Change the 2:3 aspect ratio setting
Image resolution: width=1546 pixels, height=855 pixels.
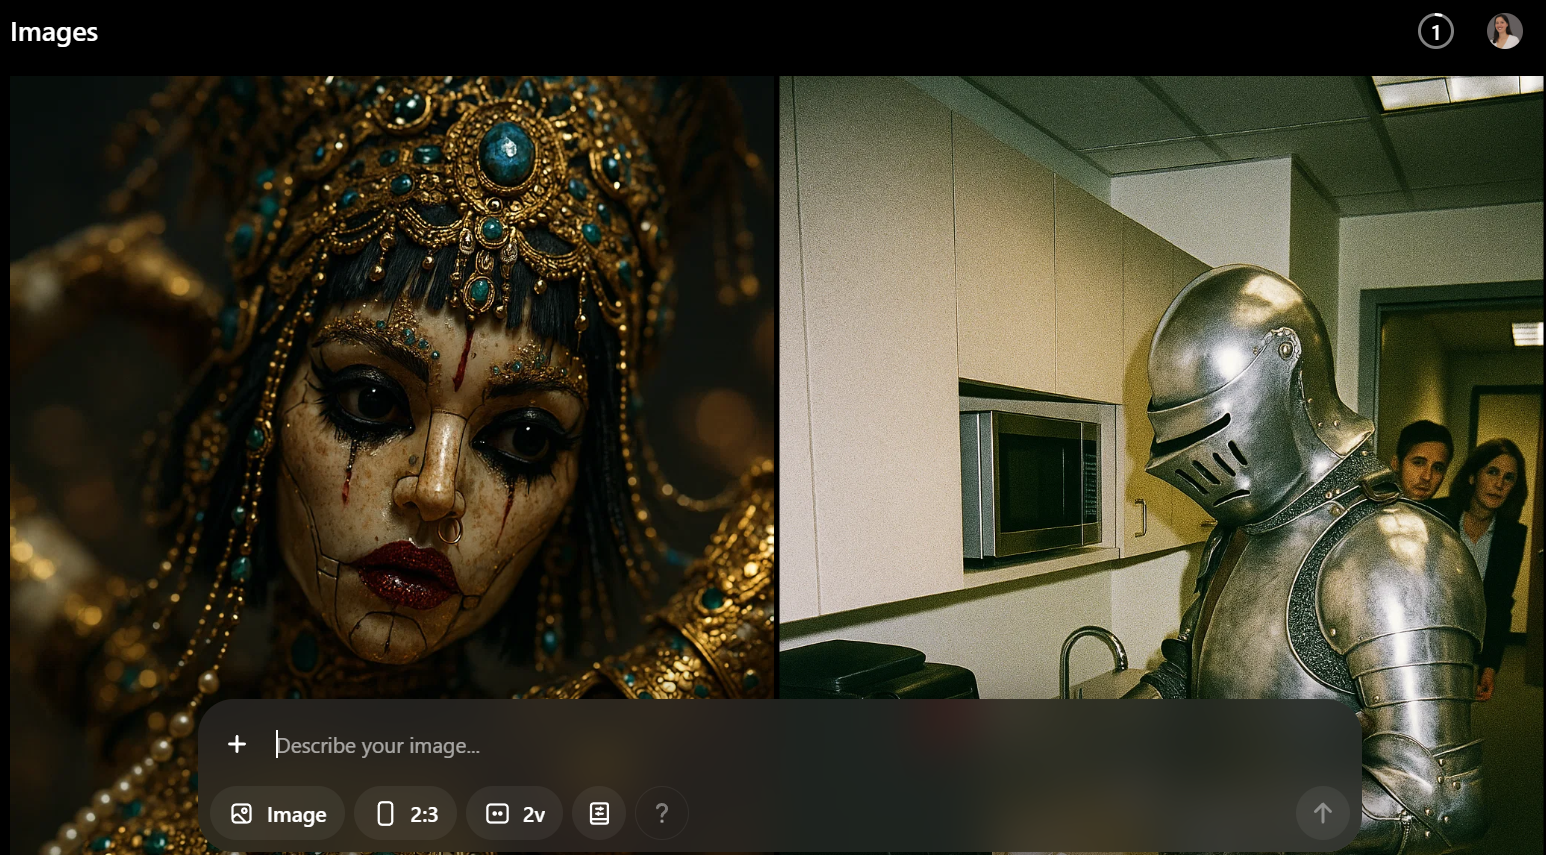406,814
